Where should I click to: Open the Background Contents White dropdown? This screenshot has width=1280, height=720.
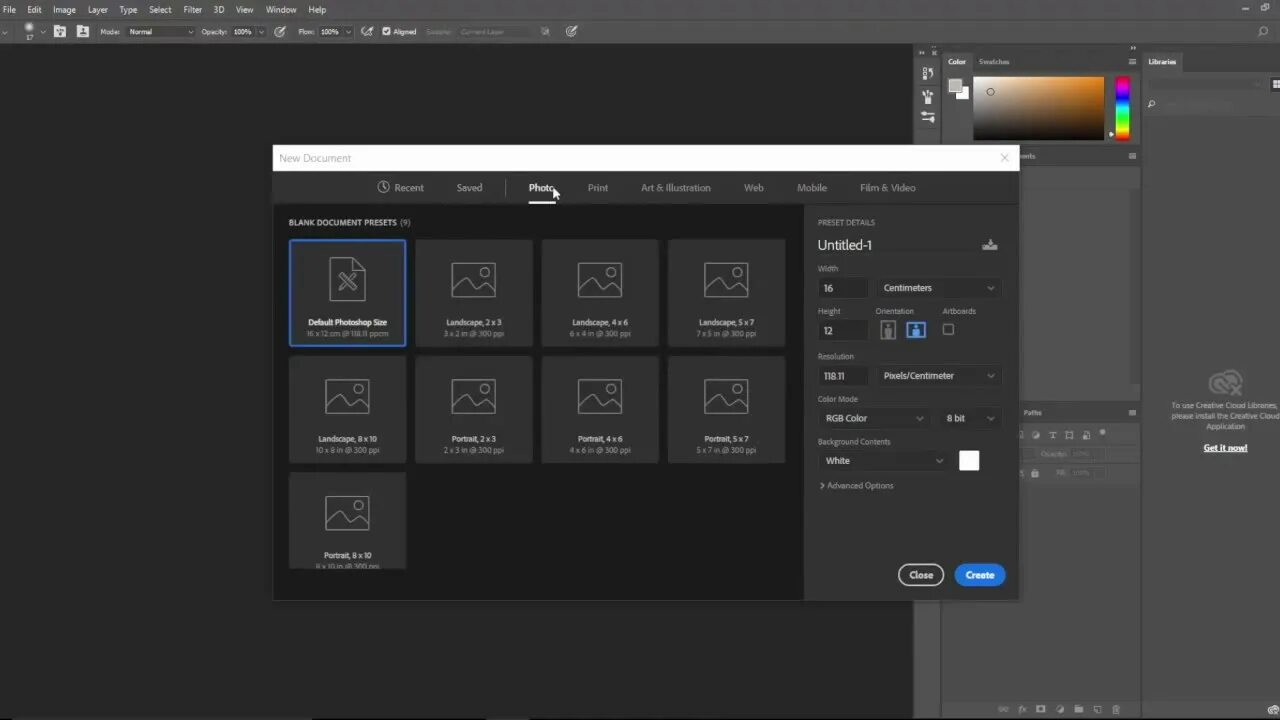[x=883, y=461]
